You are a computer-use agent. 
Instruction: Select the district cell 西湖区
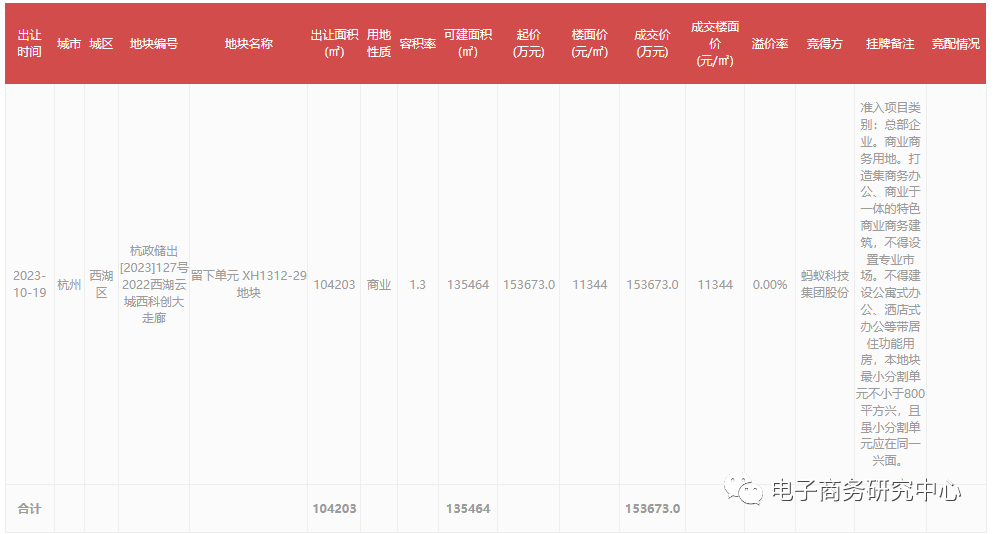coord(101,284)
